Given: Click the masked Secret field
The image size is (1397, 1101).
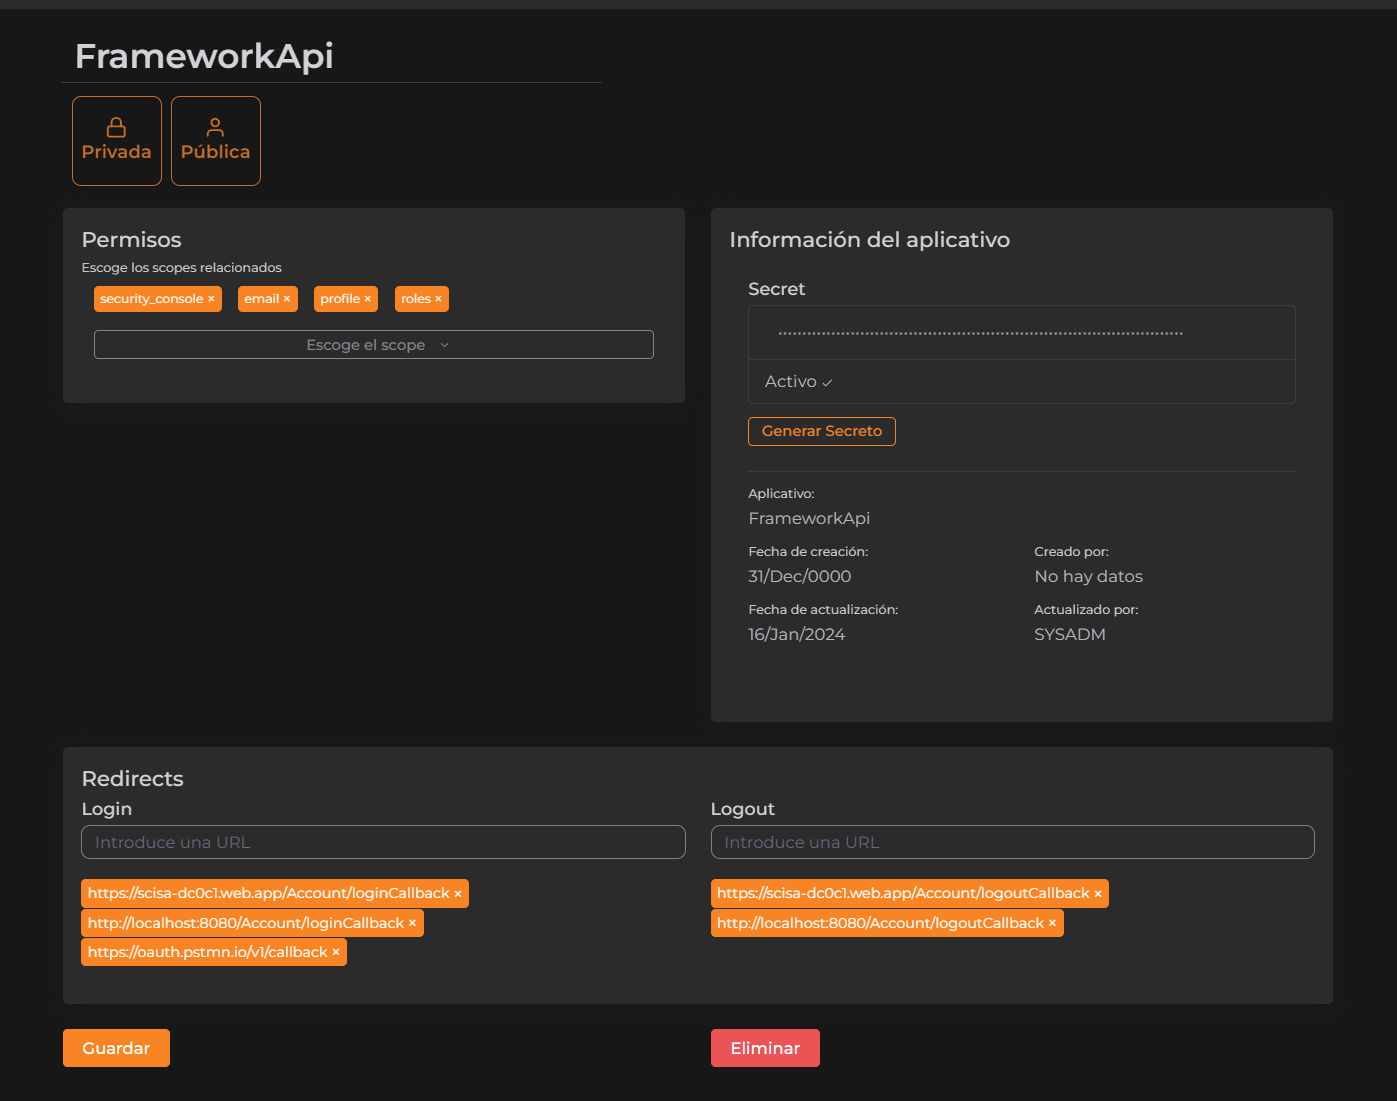Looking at the screenshot, I should click(x=1020, y=333).
